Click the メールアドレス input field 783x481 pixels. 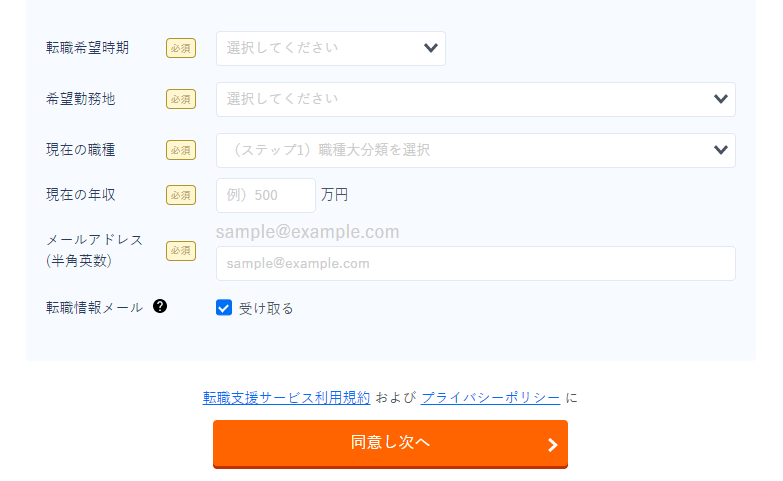tap(475, 264)
